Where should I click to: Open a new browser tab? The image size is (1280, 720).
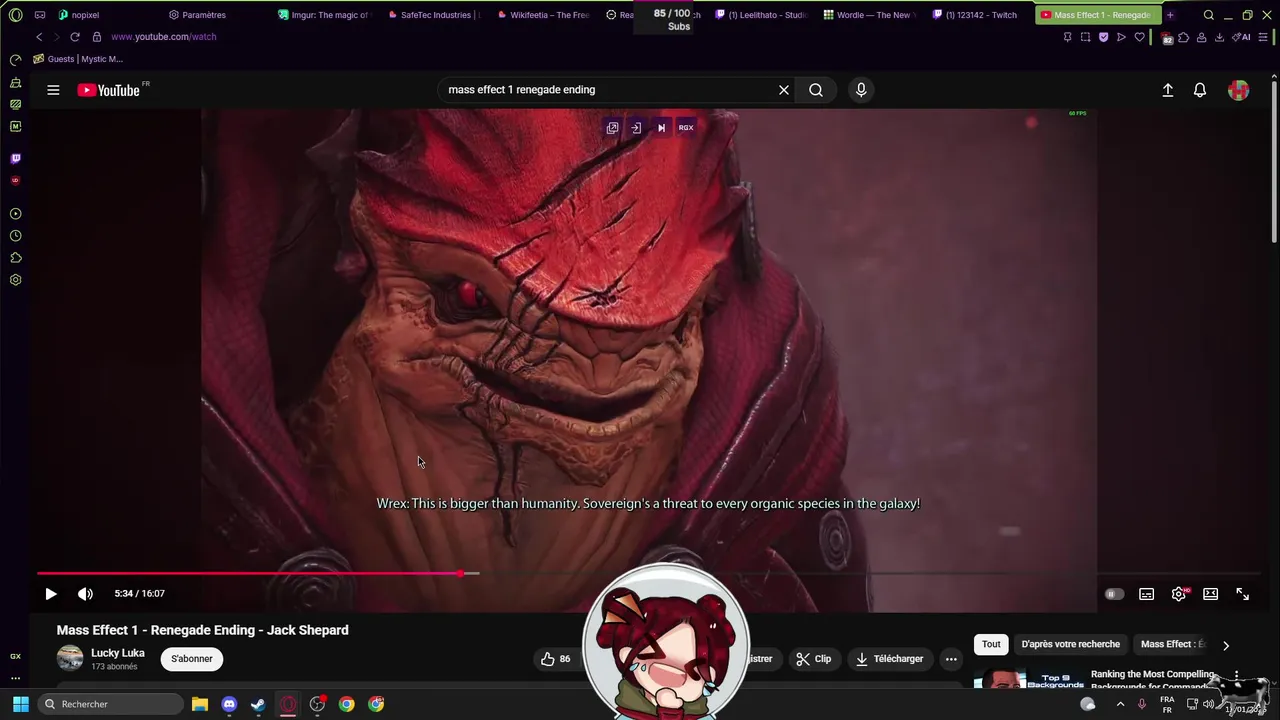(x=1170, y=15)
